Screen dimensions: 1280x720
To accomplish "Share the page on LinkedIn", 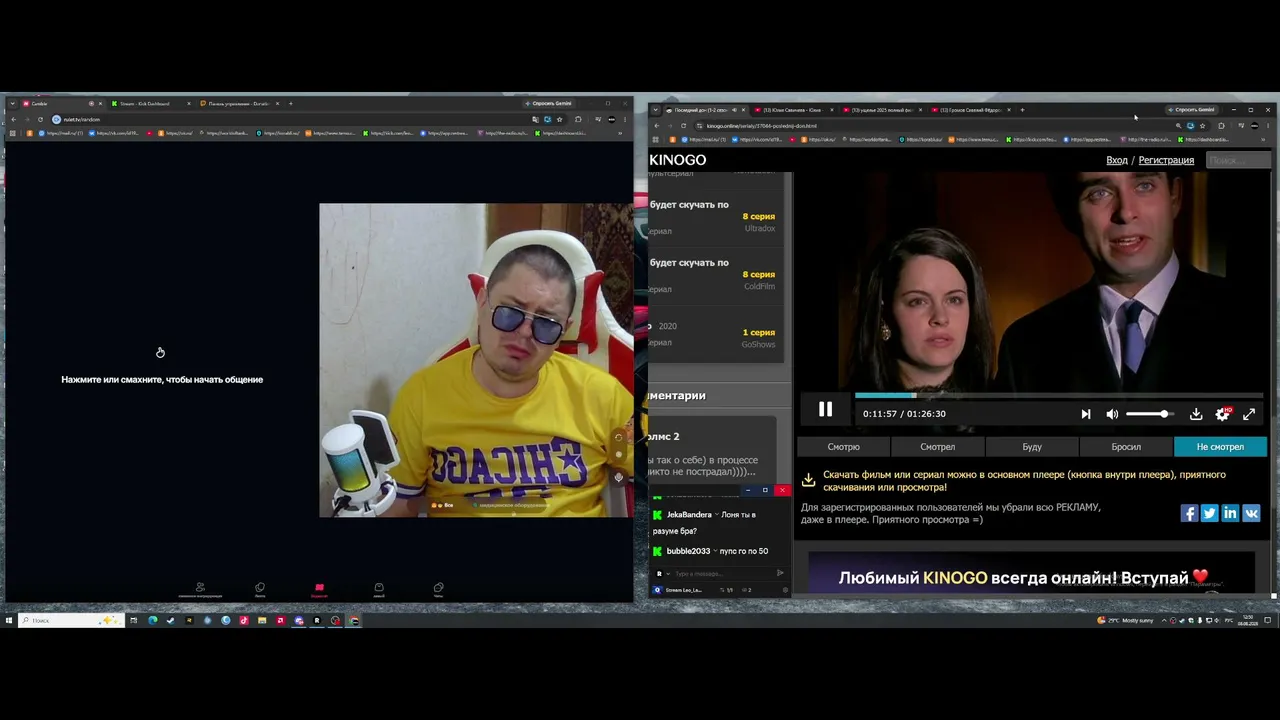I will (1230, 513).
